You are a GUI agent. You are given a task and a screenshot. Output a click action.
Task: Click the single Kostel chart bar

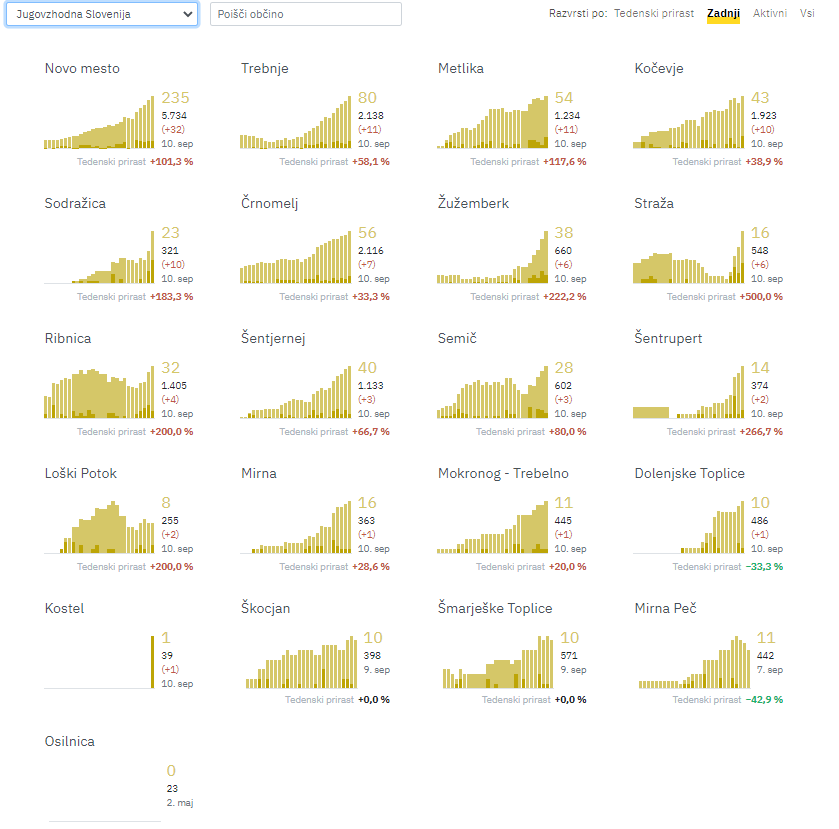click(x=152, y=662)
